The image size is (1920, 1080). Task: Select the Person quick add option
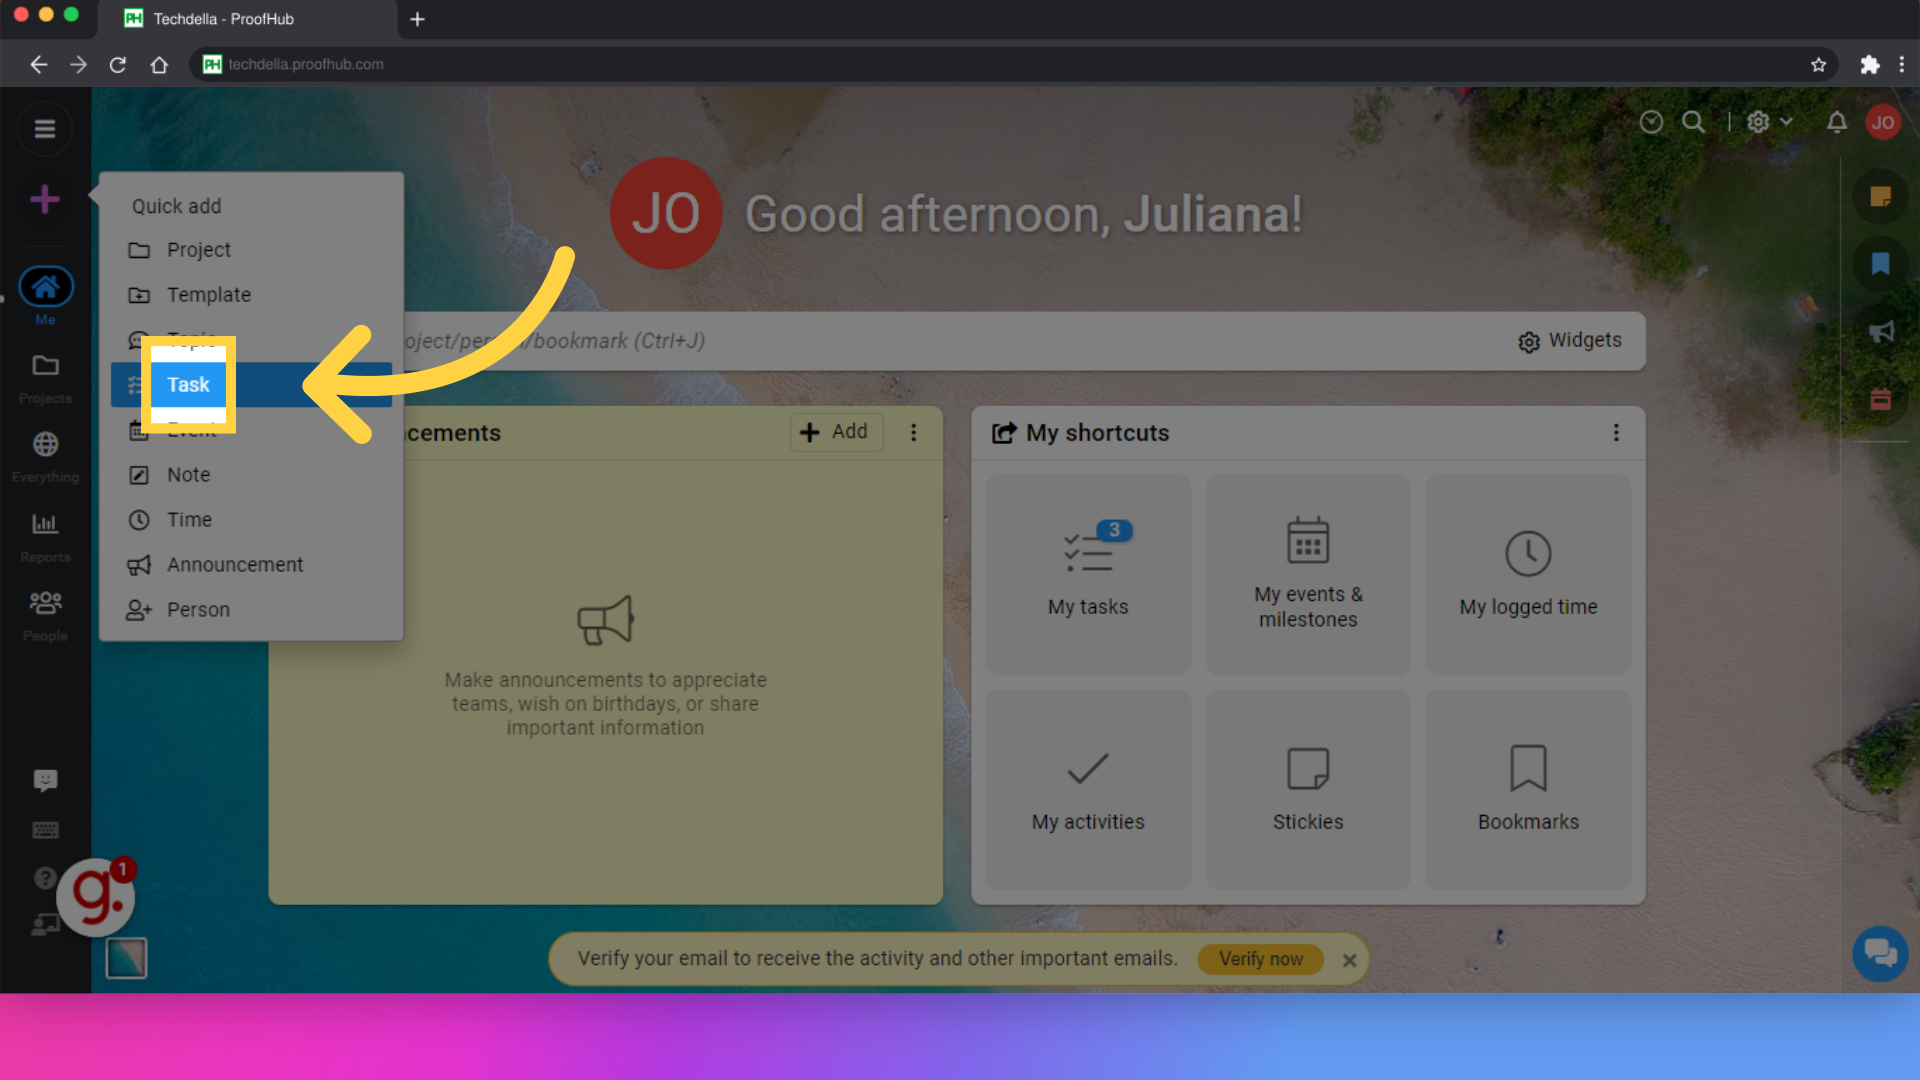(x=198, y=608)
